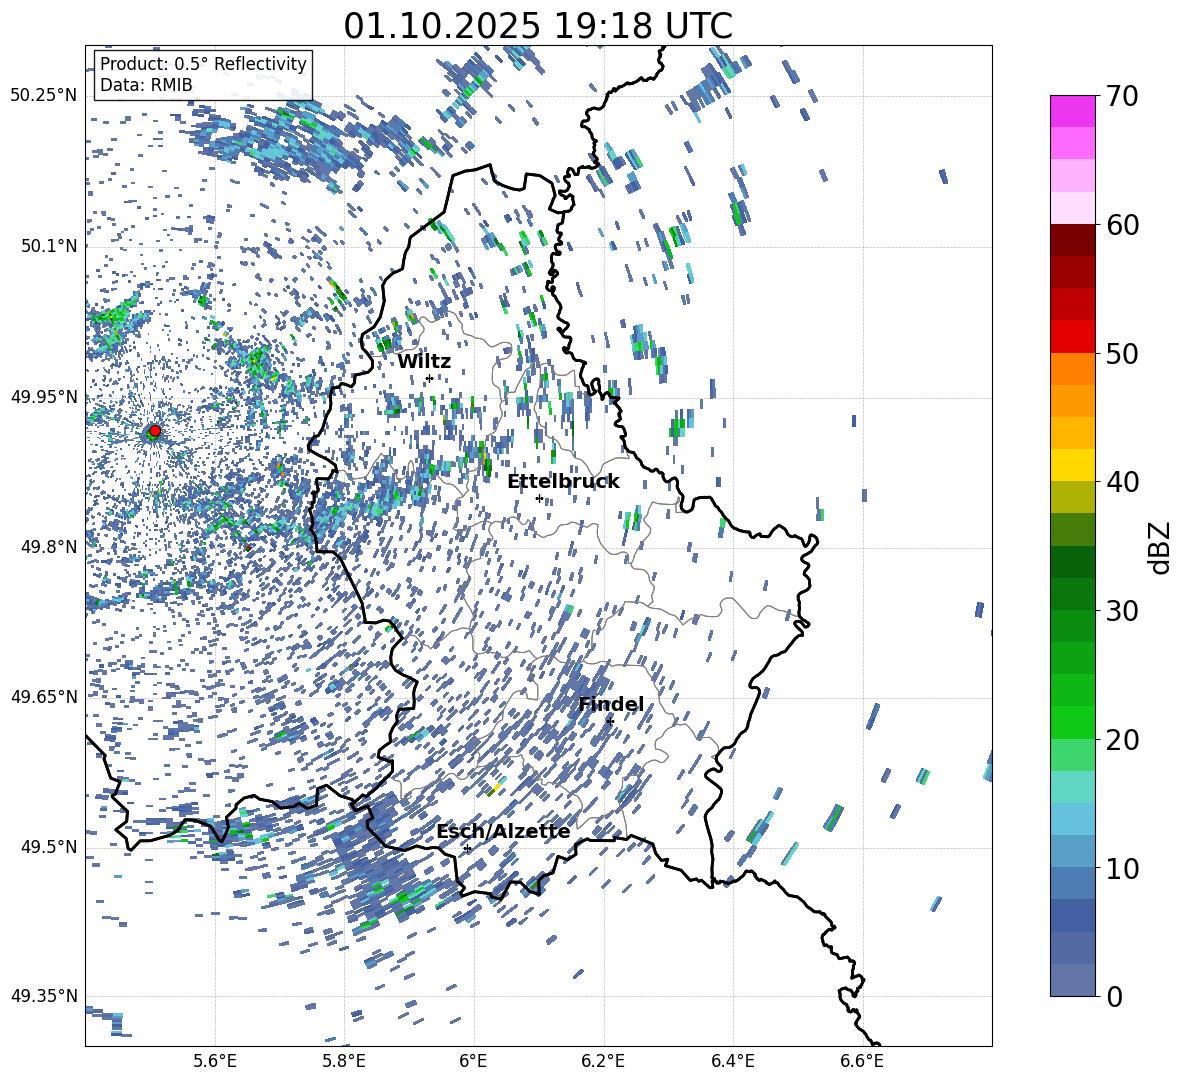This screenshot has height=1081, width=1184.
Task: Click the dBZ colorbar axis label
Action: (1161, 547)
